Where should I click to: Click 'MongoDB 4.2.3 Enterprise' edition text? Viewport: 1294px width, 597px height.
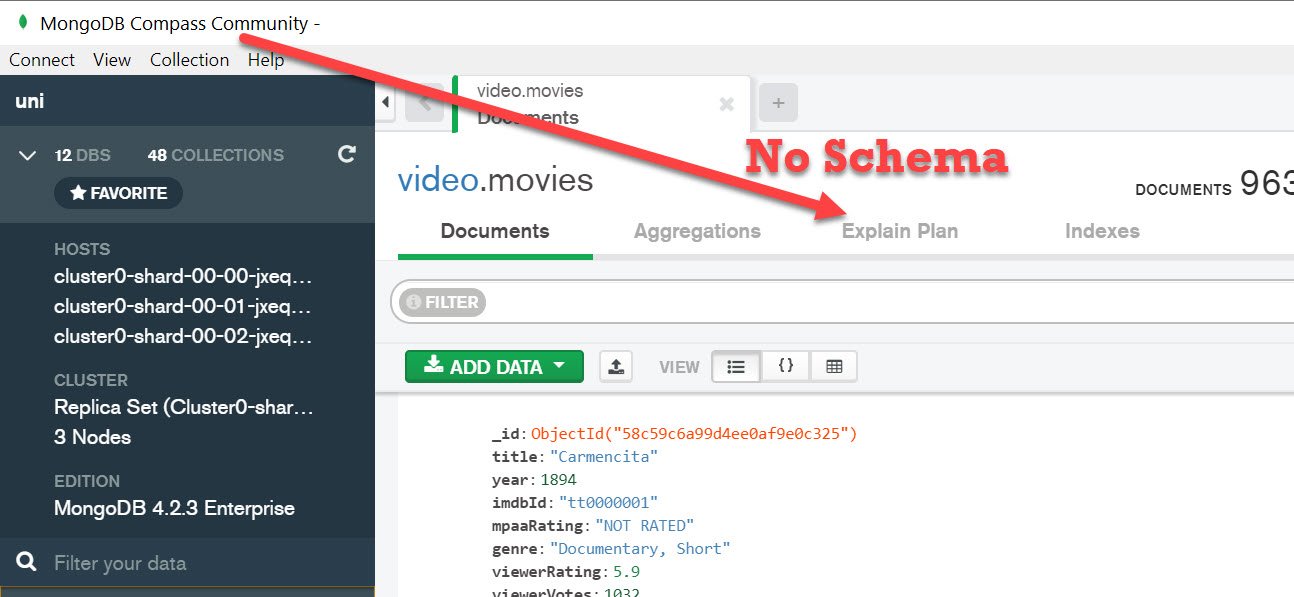[x=174, y=508]
